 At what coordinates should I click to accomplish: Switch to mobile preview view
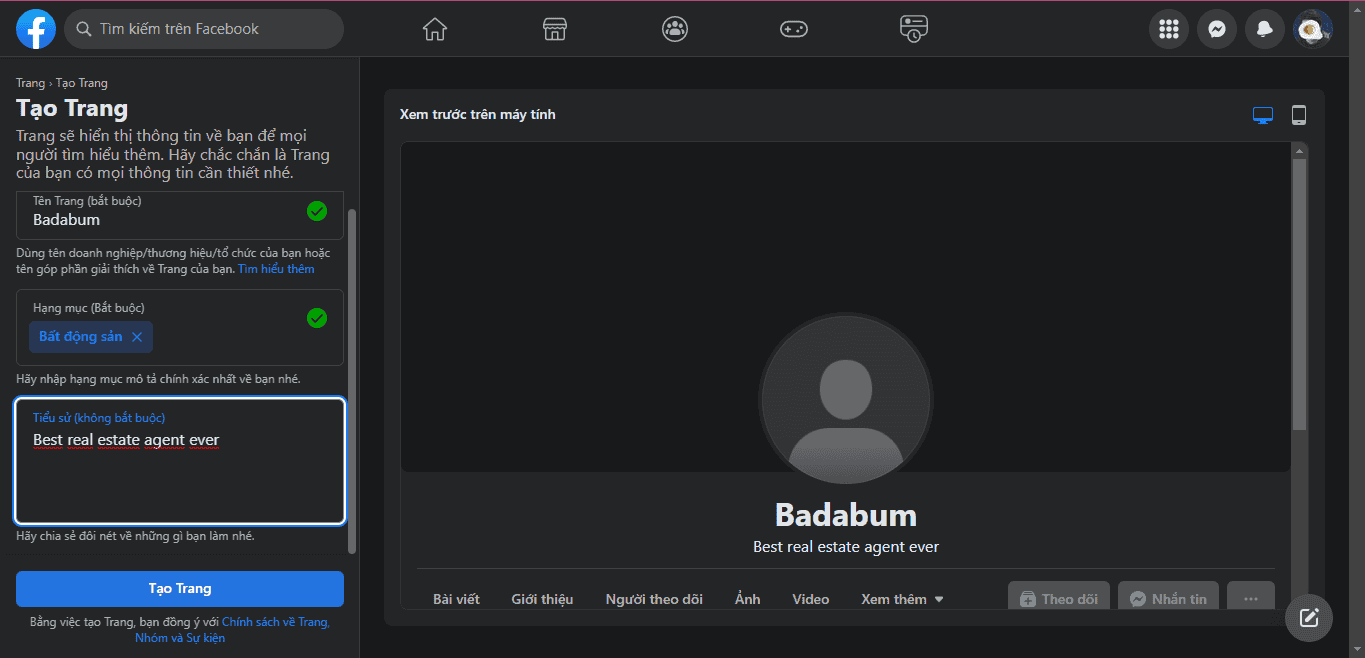click(x=1299, y=115)
